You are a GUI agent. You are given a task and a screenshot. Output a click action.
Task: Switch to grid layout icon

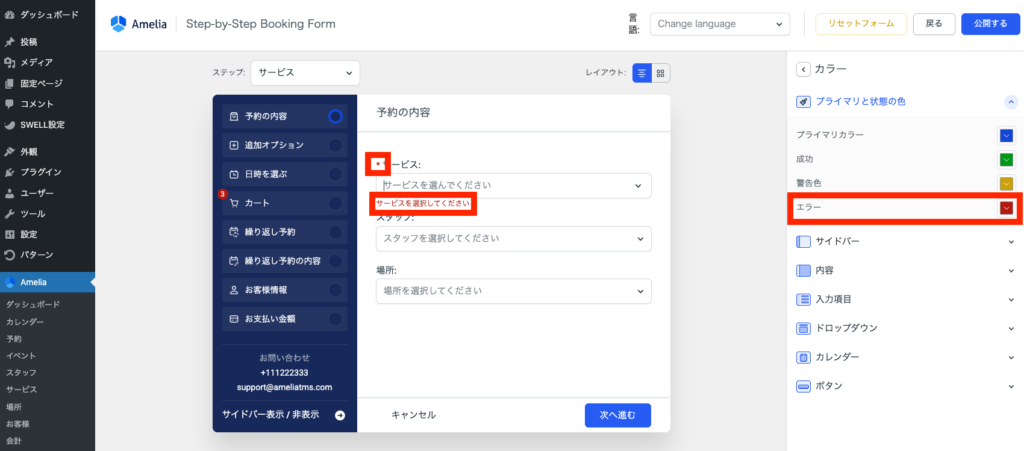click(x=661, y=73)
